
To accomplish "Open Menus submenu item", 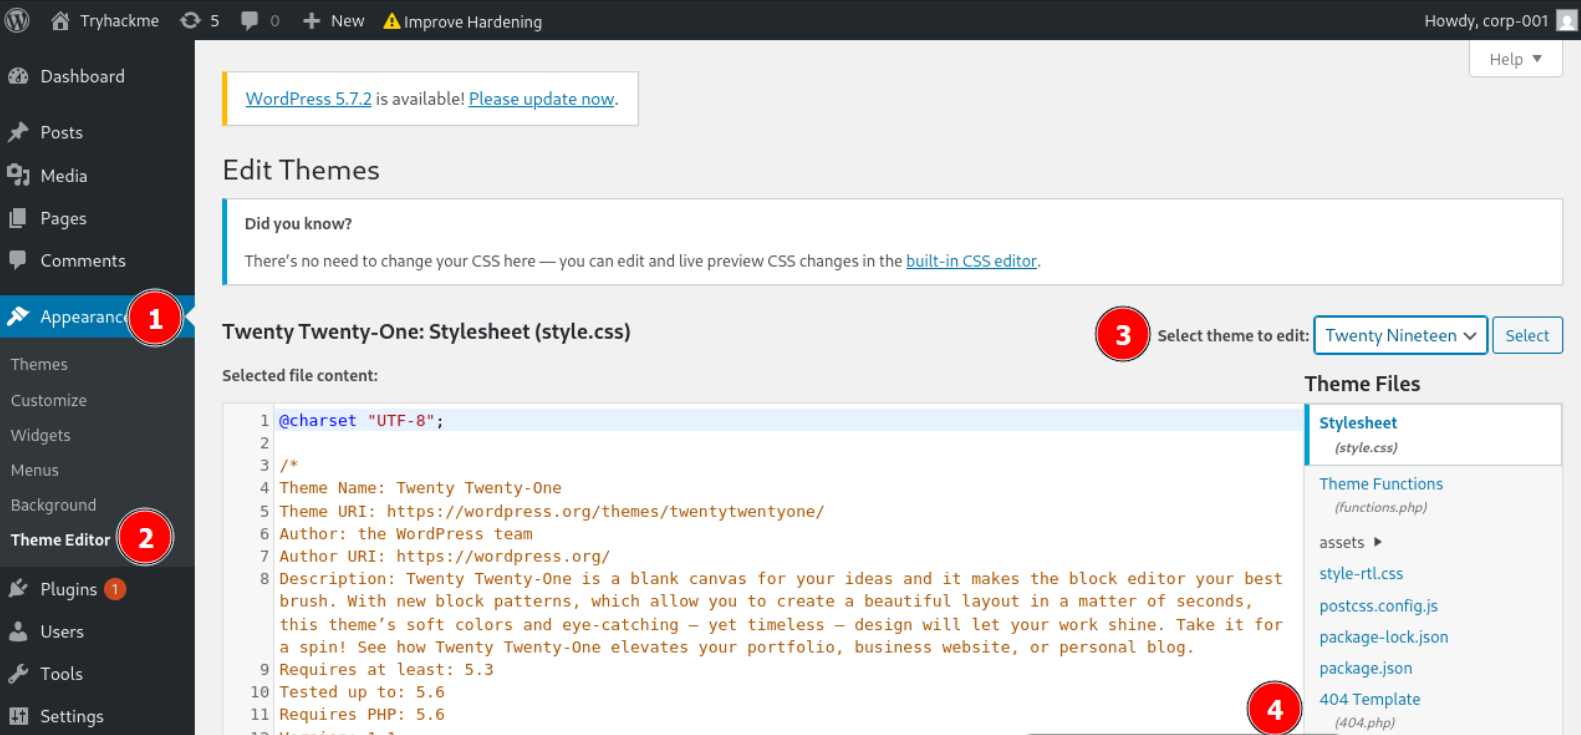I will click(x=34, y=470).
